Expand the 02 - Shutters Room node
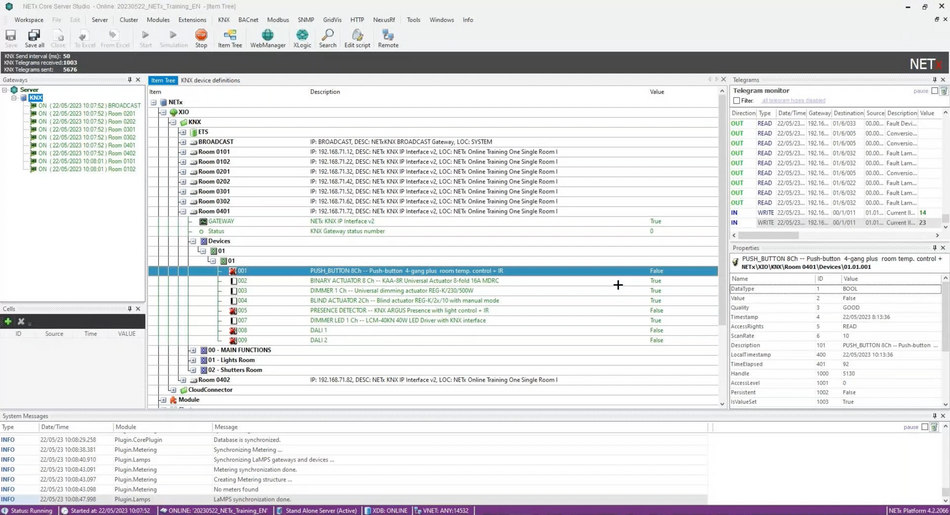 pyautogui.click(x=193, y=370)
